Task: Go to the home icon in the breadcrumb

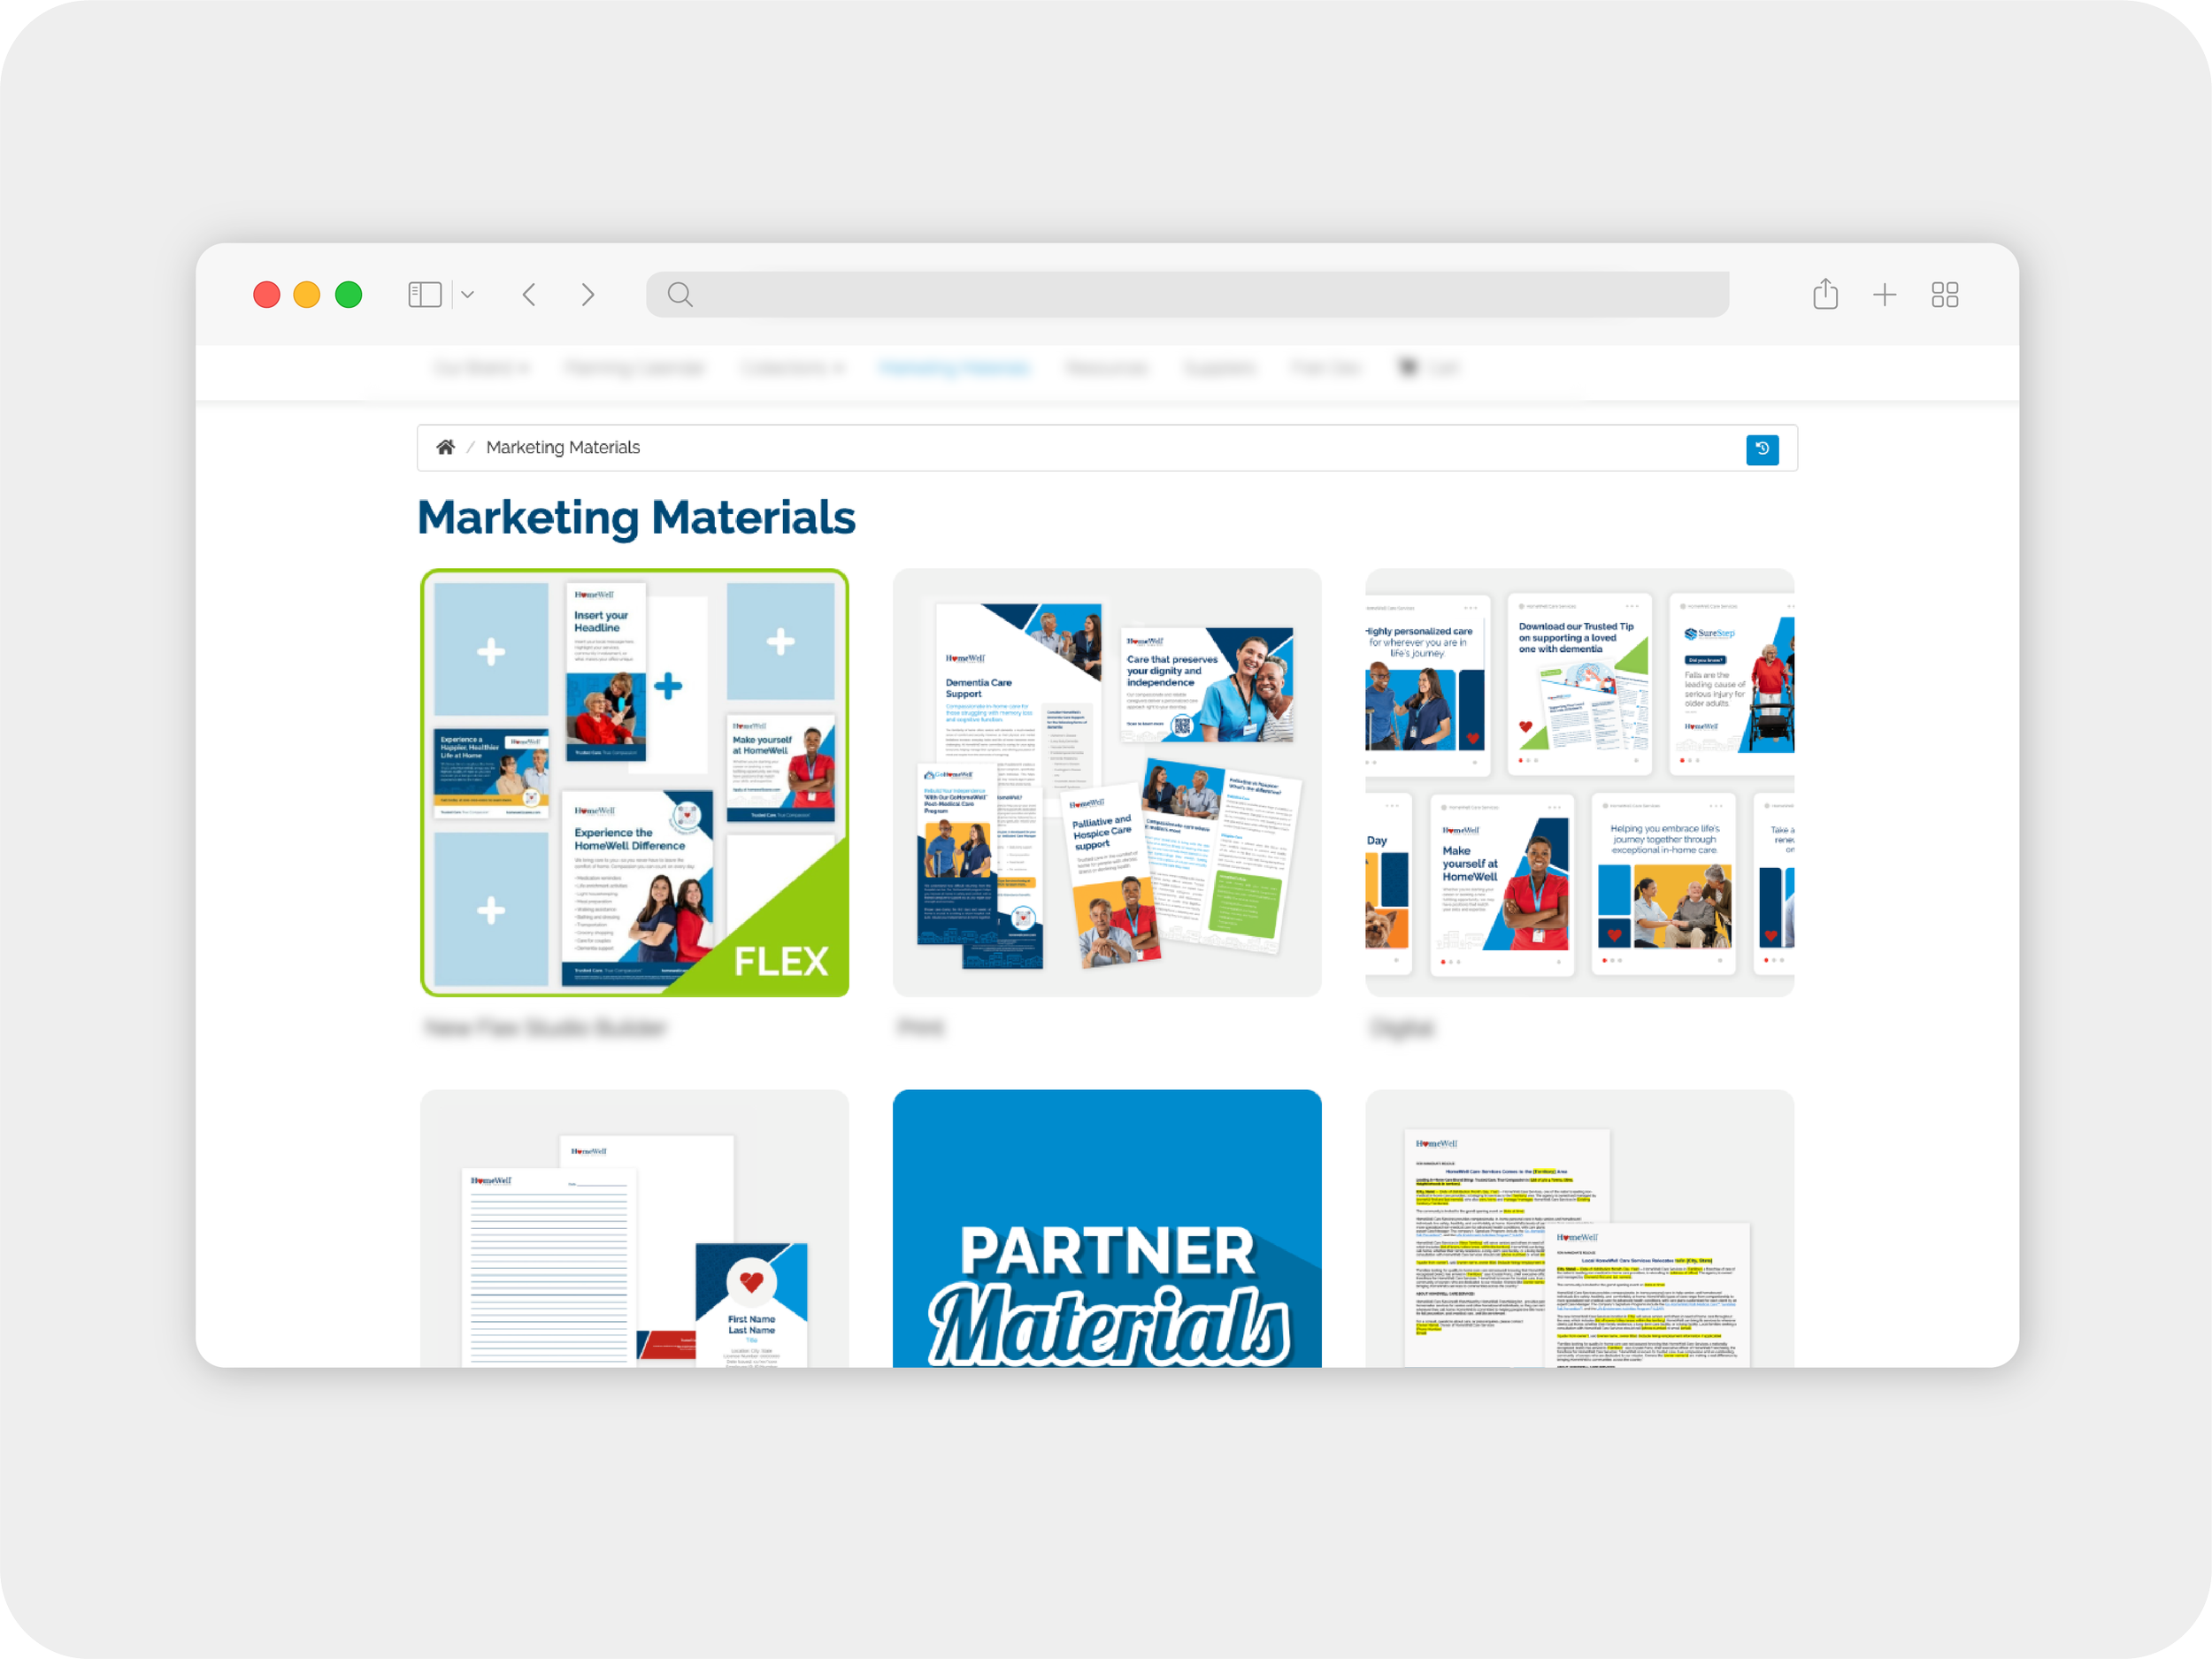Action: click(445, 447)
